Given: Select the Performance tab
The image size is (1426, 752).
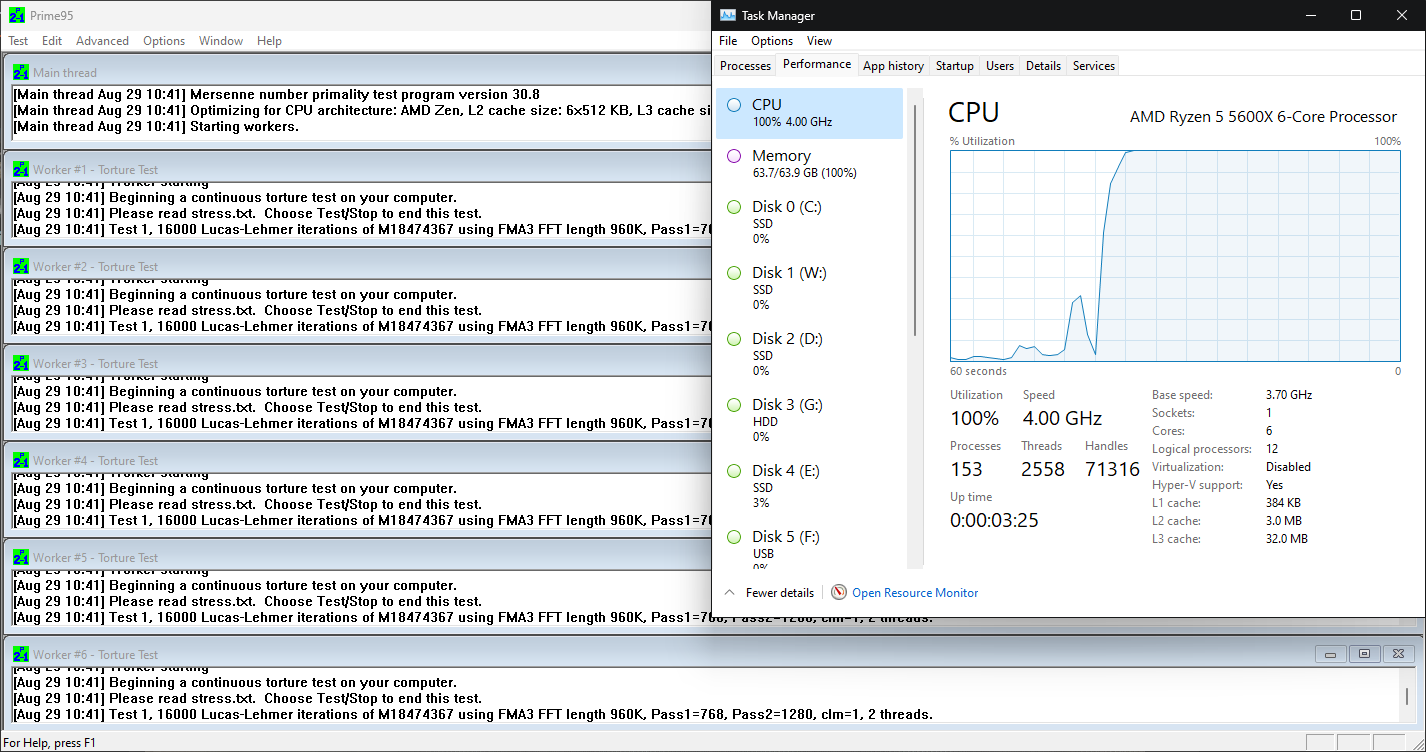Looking at the screenshot, I should point(817,64).
